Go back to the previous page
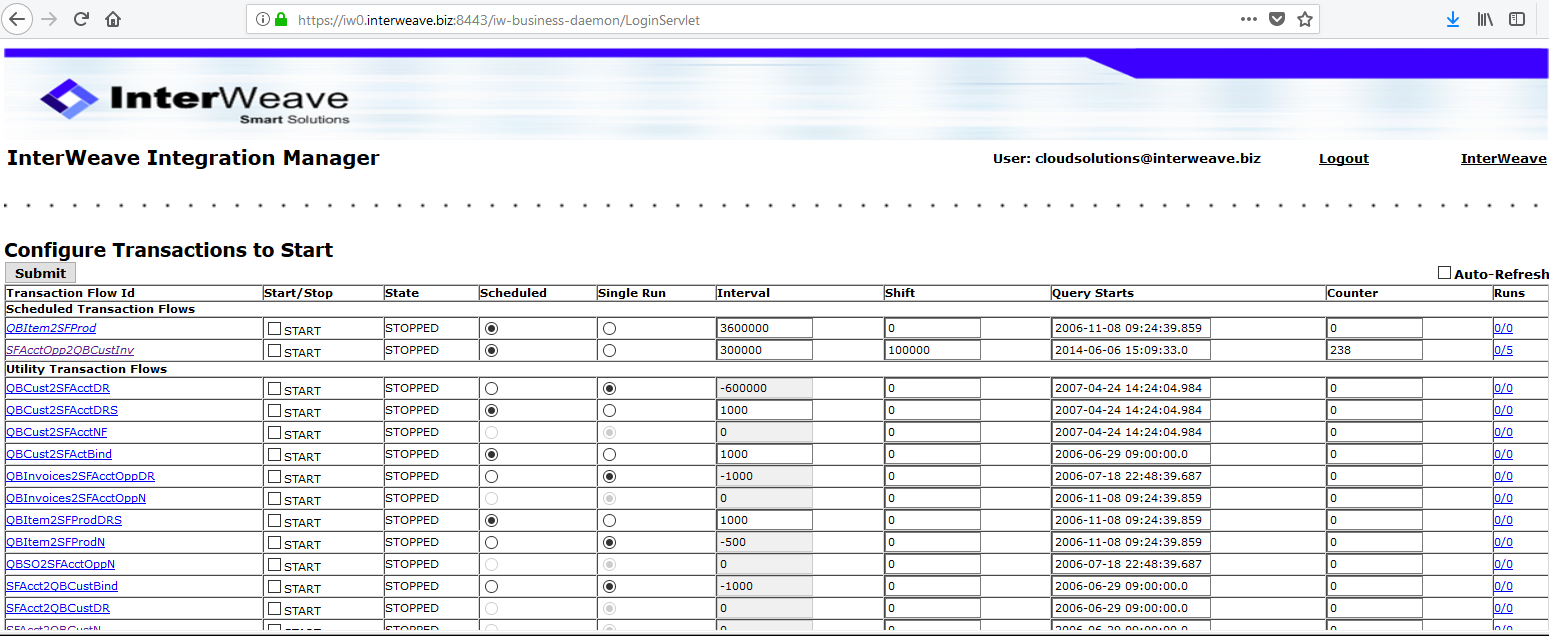1549x636 pixels. (18, 19)
